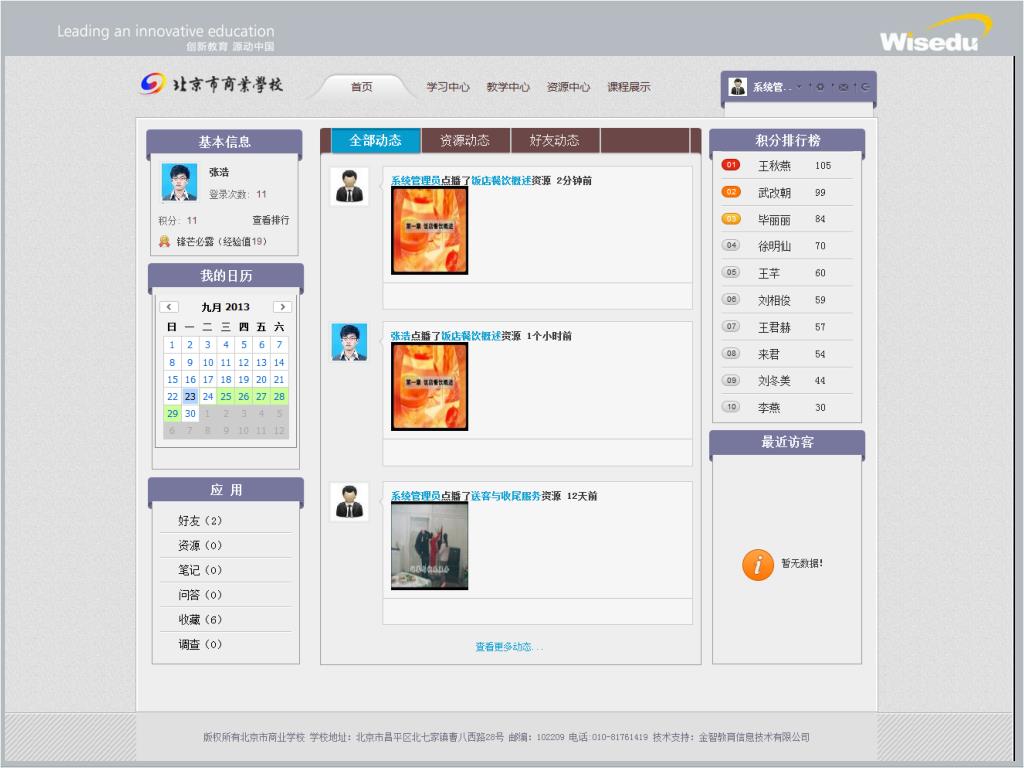Image resolution: width=1024 pixels, height=768 pixels.
Task: Open the orange resource thumbnail in 张浩's post
Action: pyautogui.click(x=430, y=387)
